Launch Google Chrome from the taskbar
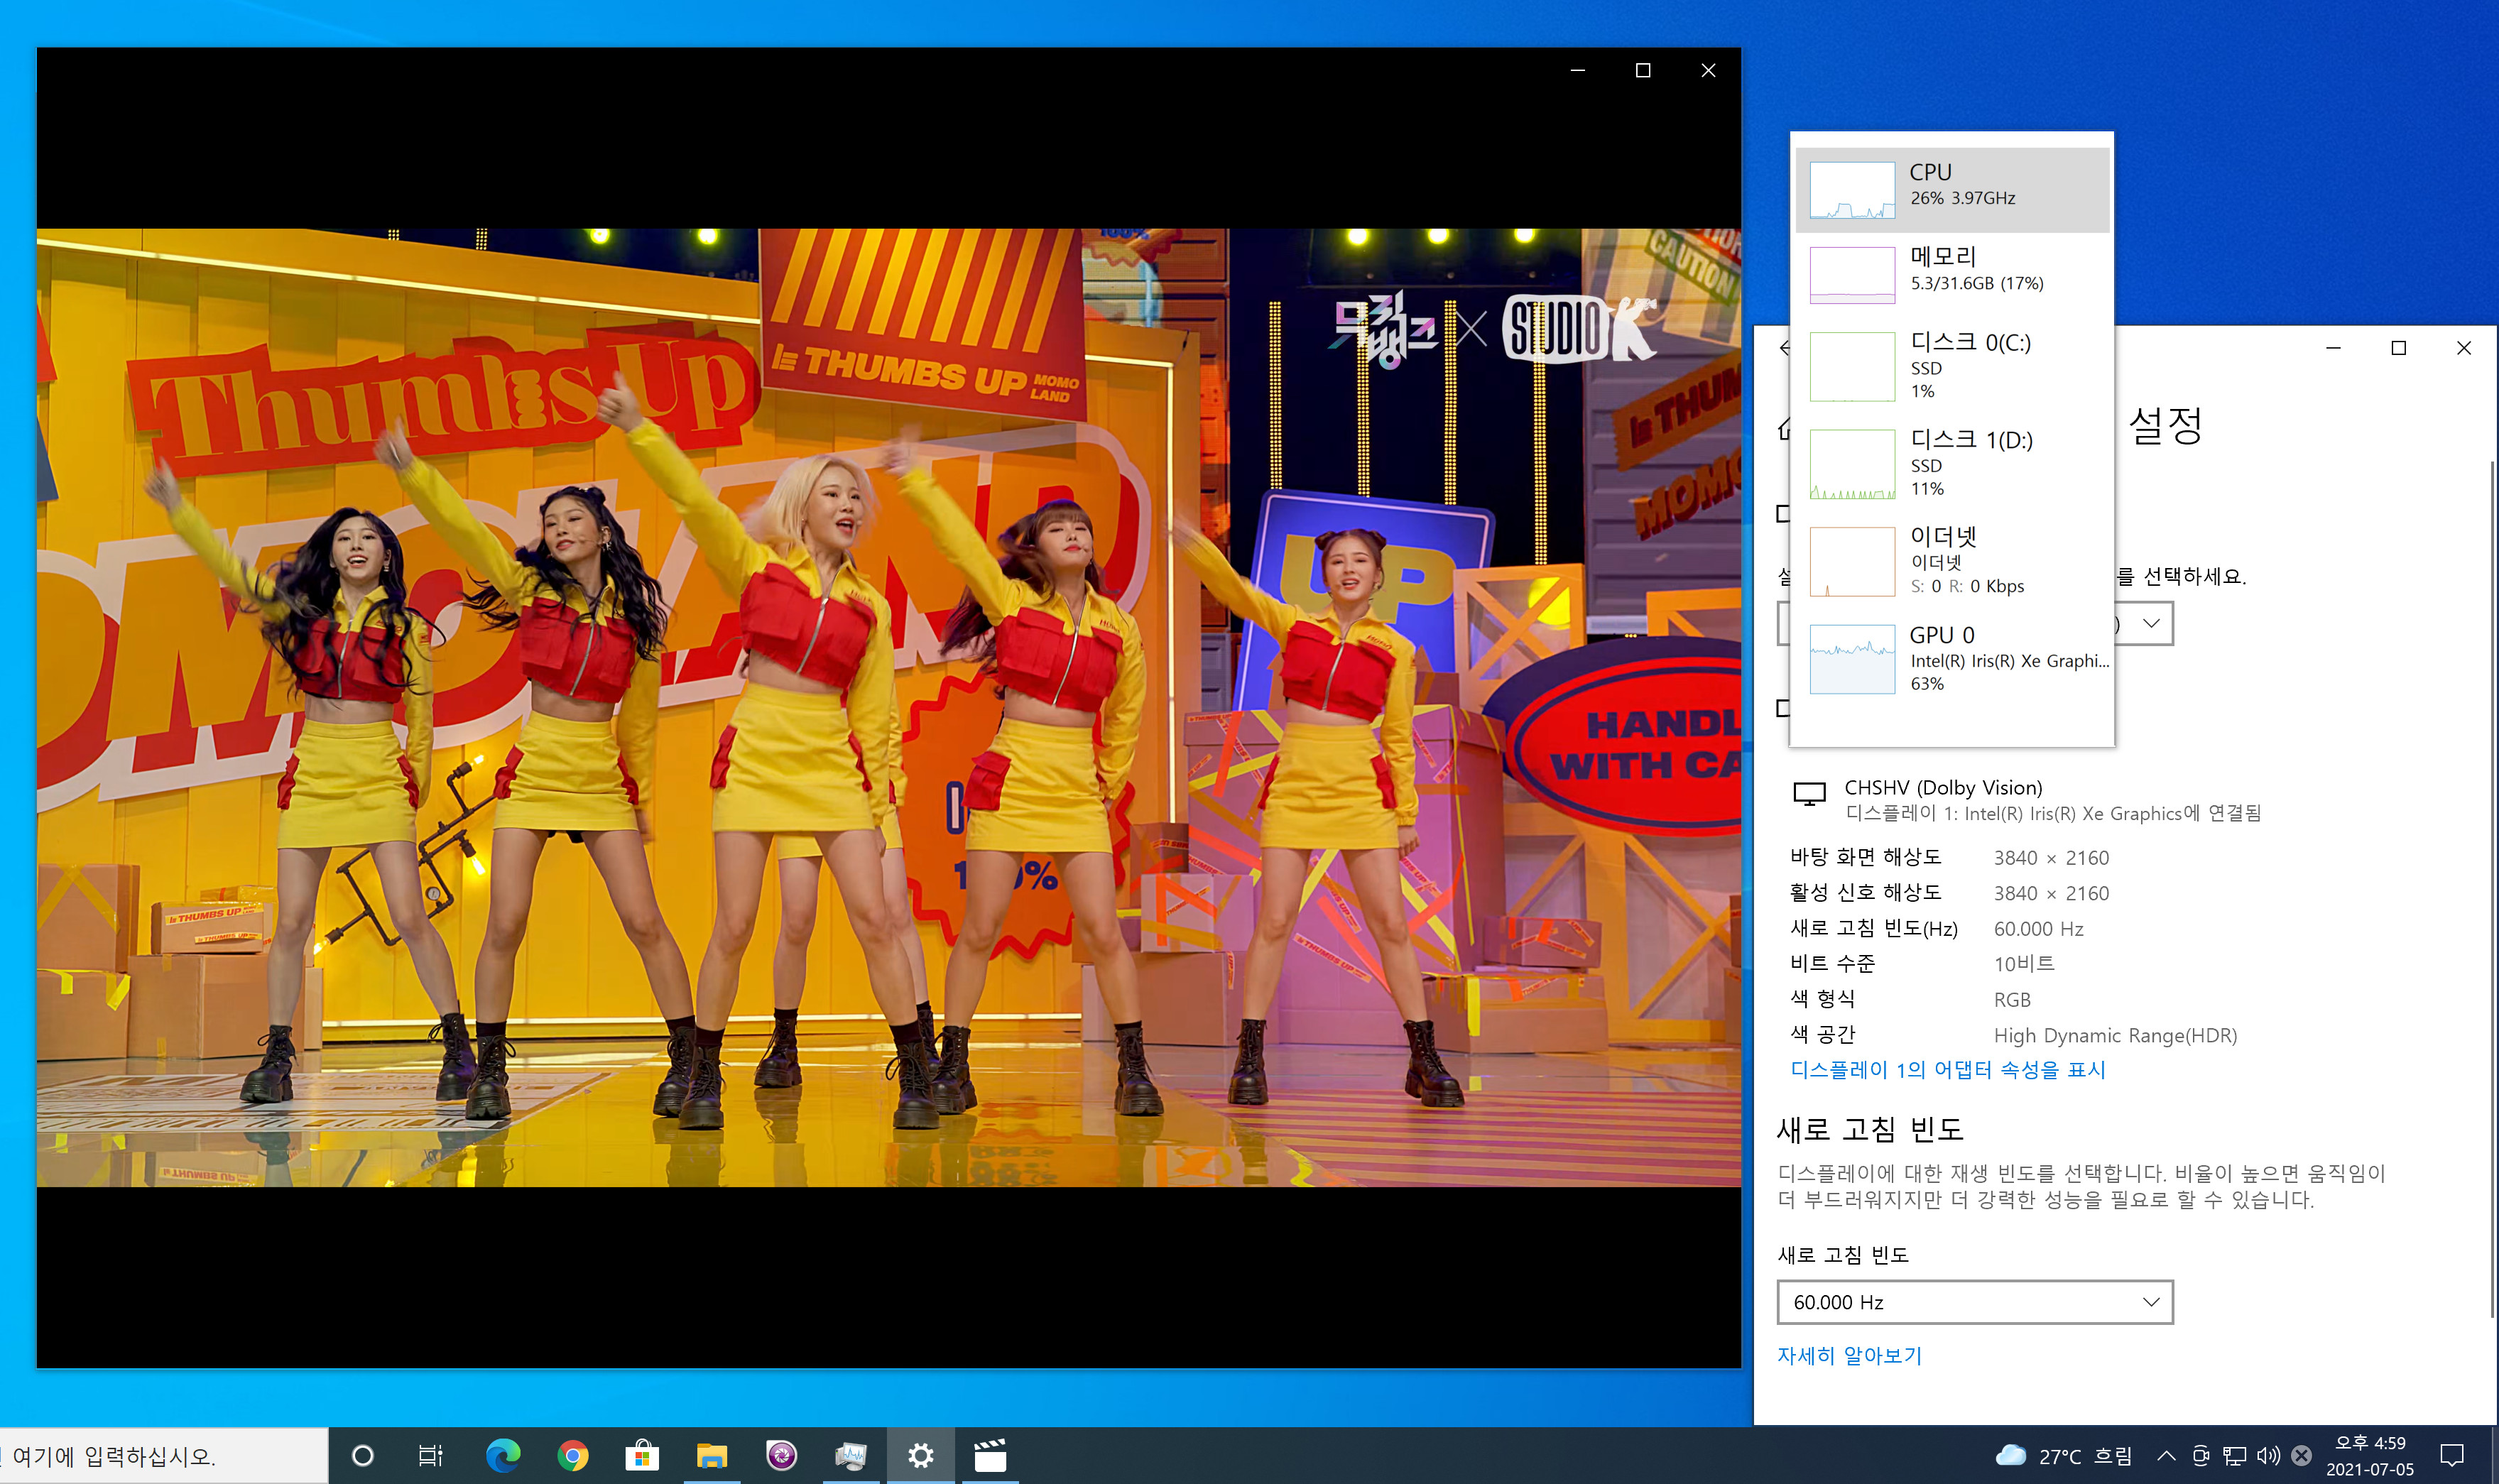This screenshot has width=2499, height=1484. click(x=572, y=1455)
